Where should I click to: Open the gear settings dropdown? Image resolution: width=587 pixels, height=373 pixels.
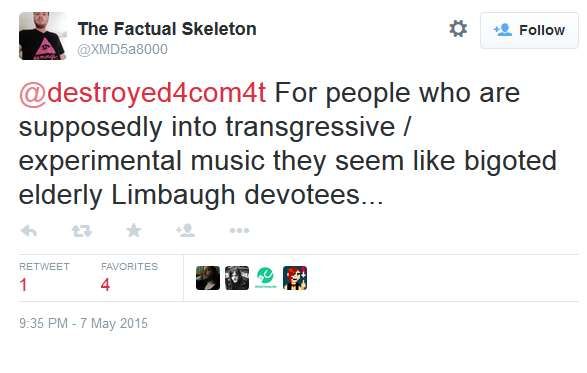pyautogui.click(x=458, y=29)
